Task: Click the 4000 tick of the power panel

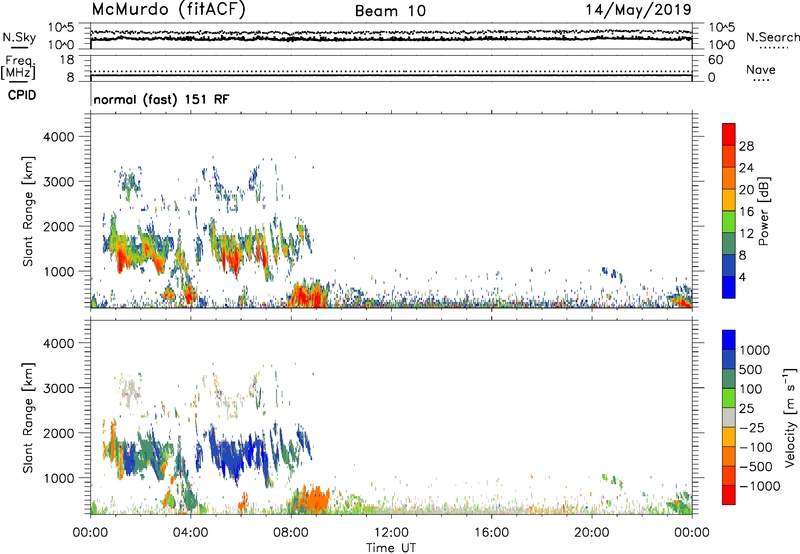Action: pyautogui.click(x=59, y=137)
